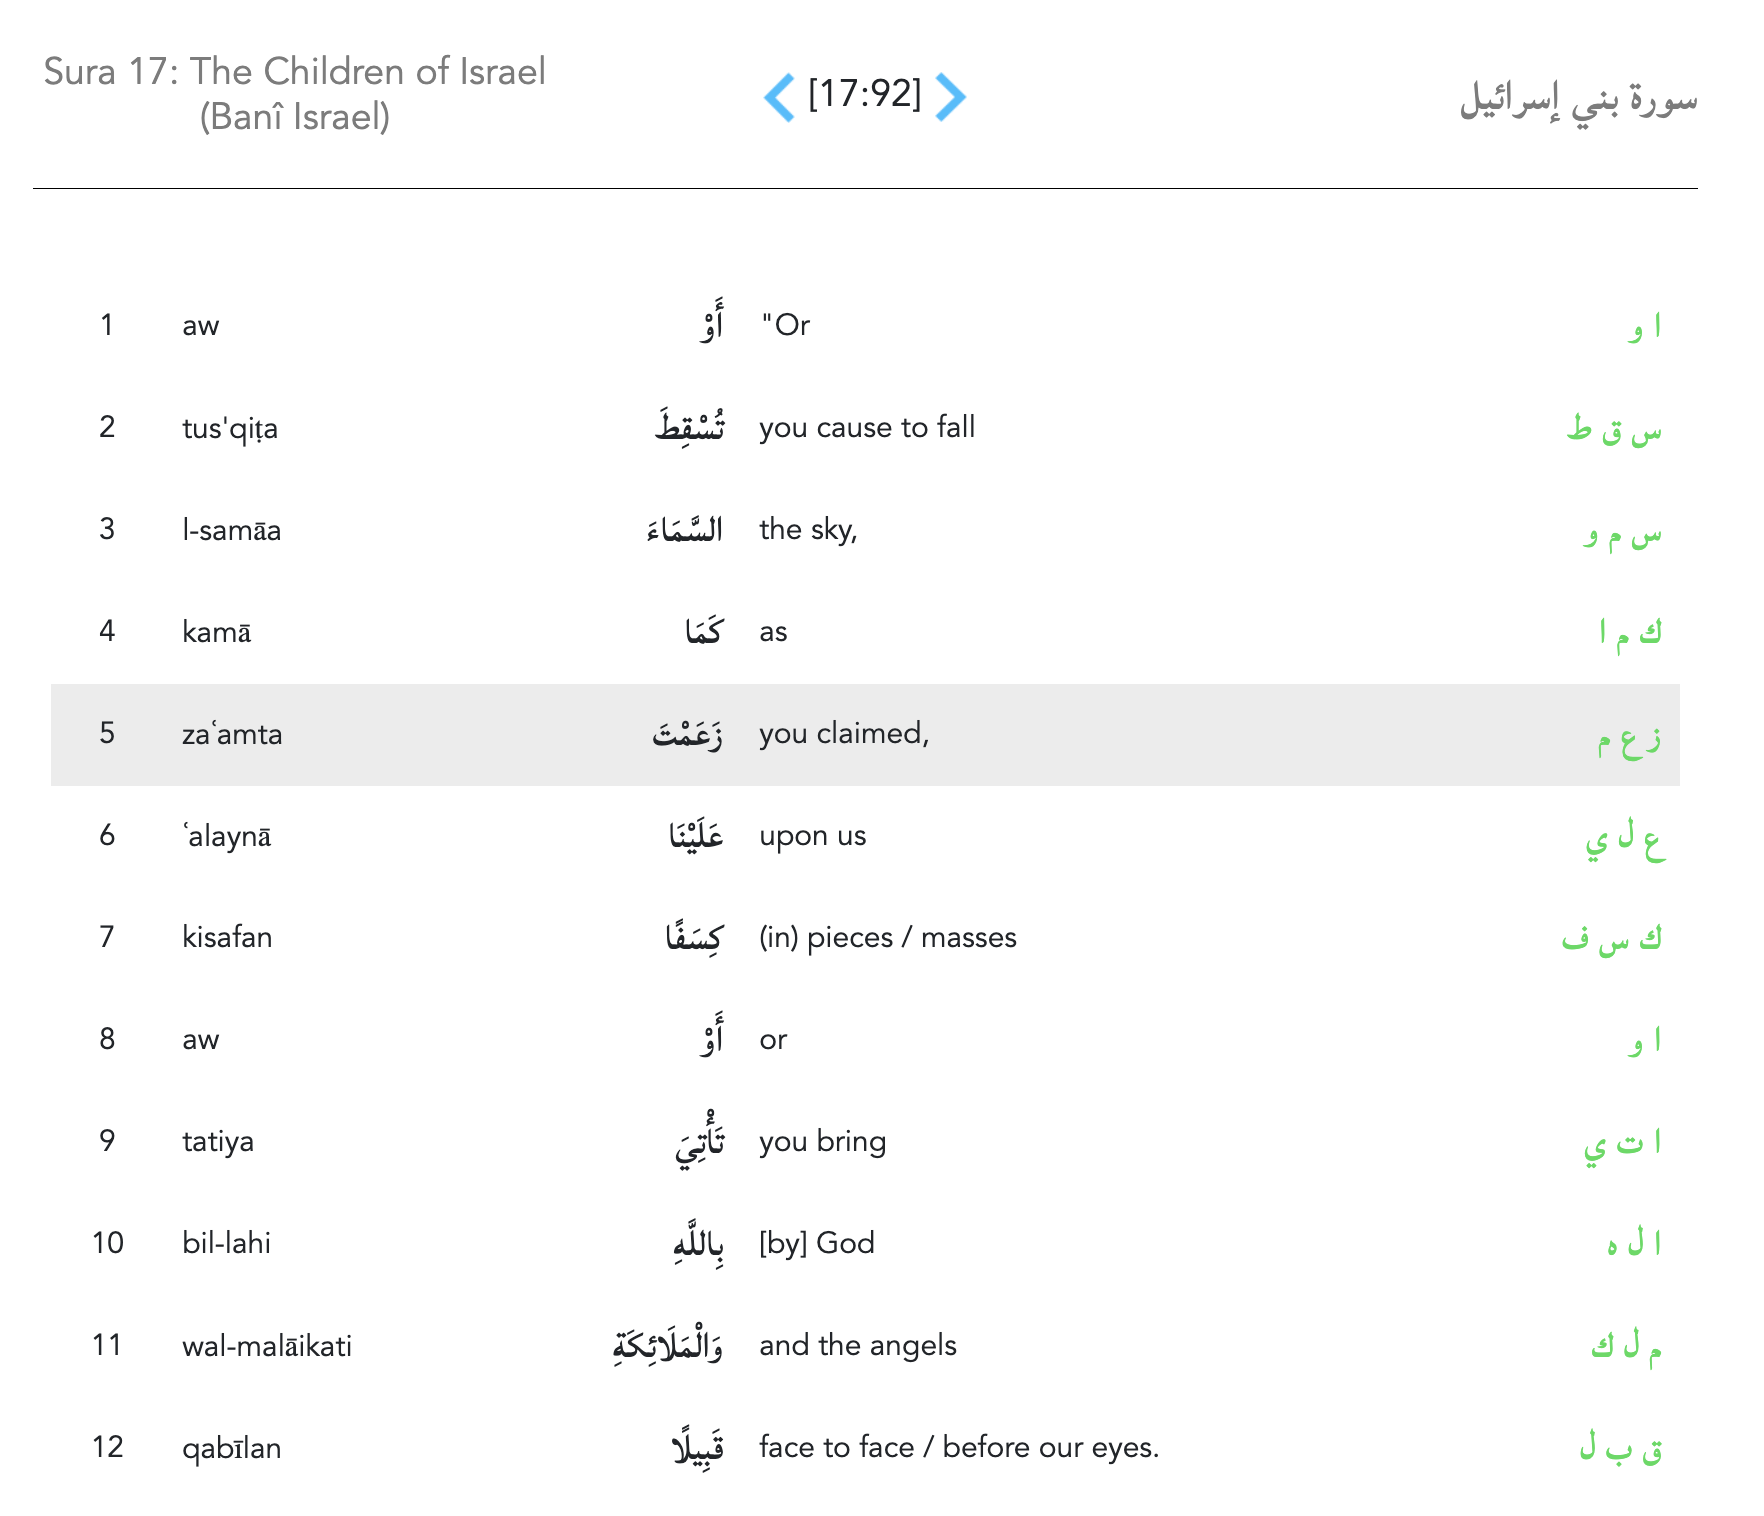This screenshot has width=1764, height=1516.
Task: Click the root link for kisafan
Action: tap(1611, 939)
